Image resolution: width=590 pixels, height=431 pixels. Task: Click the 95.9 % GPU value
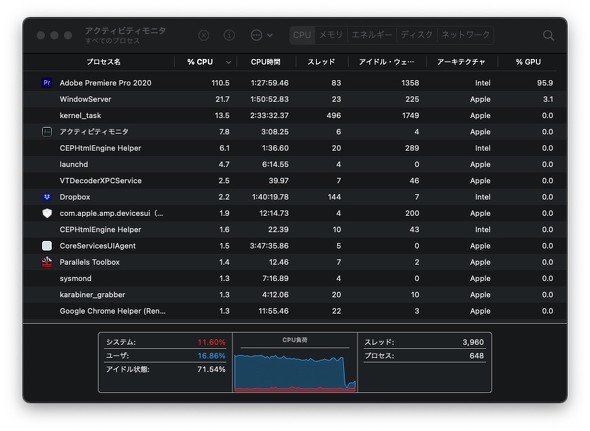(545, 83)
